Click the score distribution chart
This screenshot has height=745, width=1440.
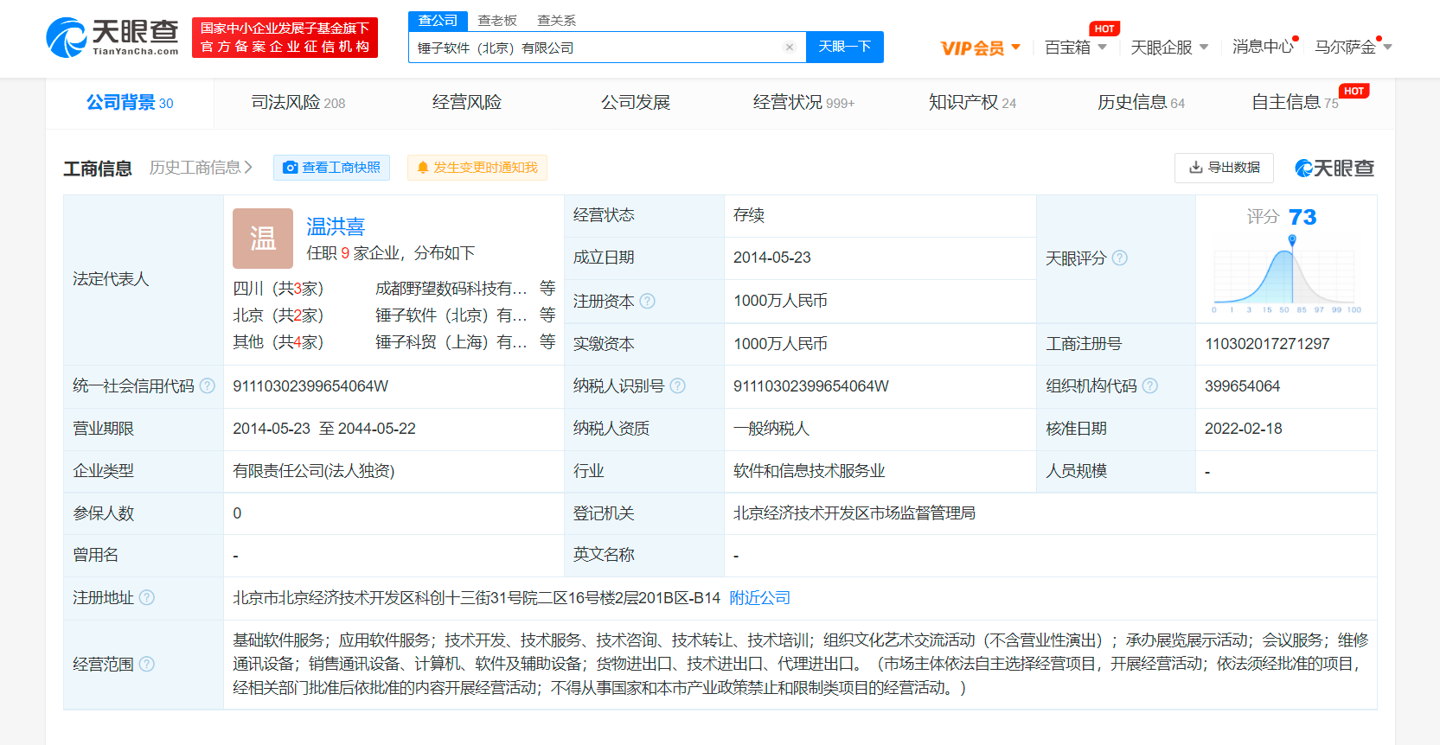click(x=1286, y=273)
